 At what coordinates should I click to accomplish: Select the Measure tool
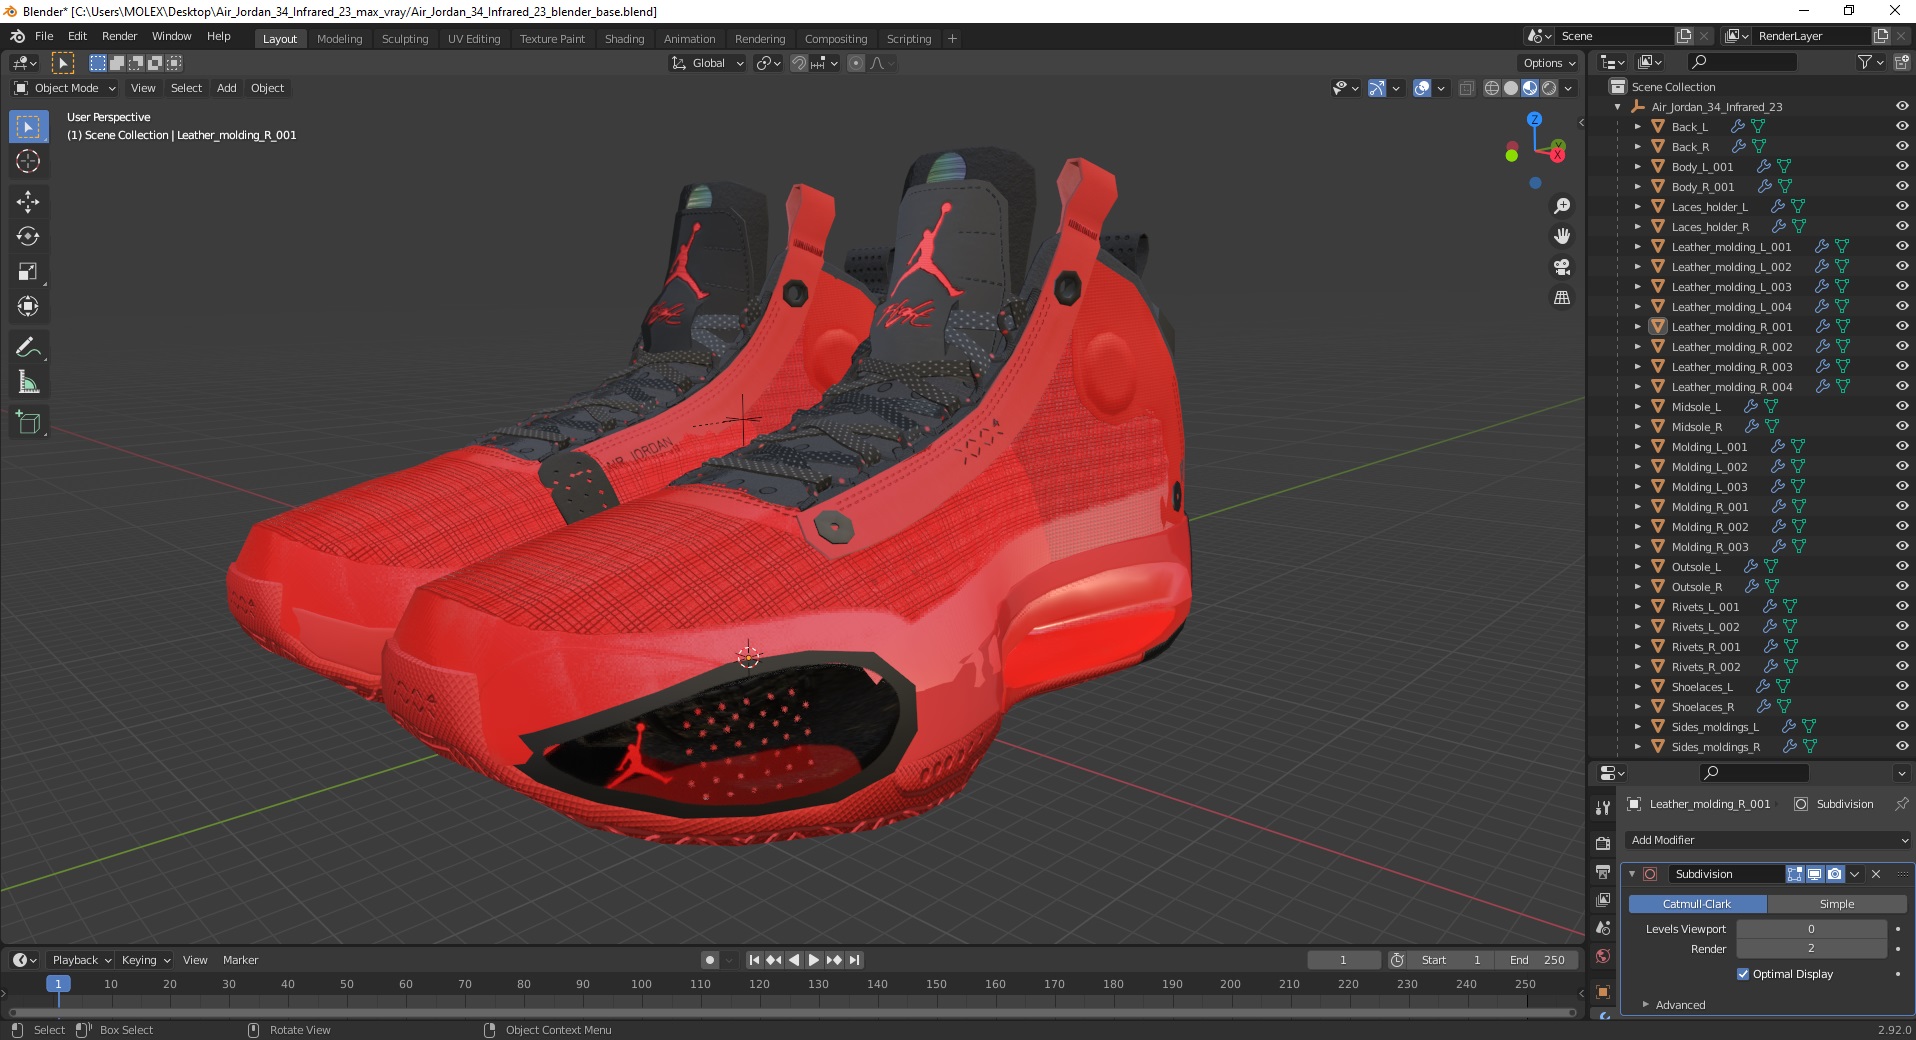(28, 382)
